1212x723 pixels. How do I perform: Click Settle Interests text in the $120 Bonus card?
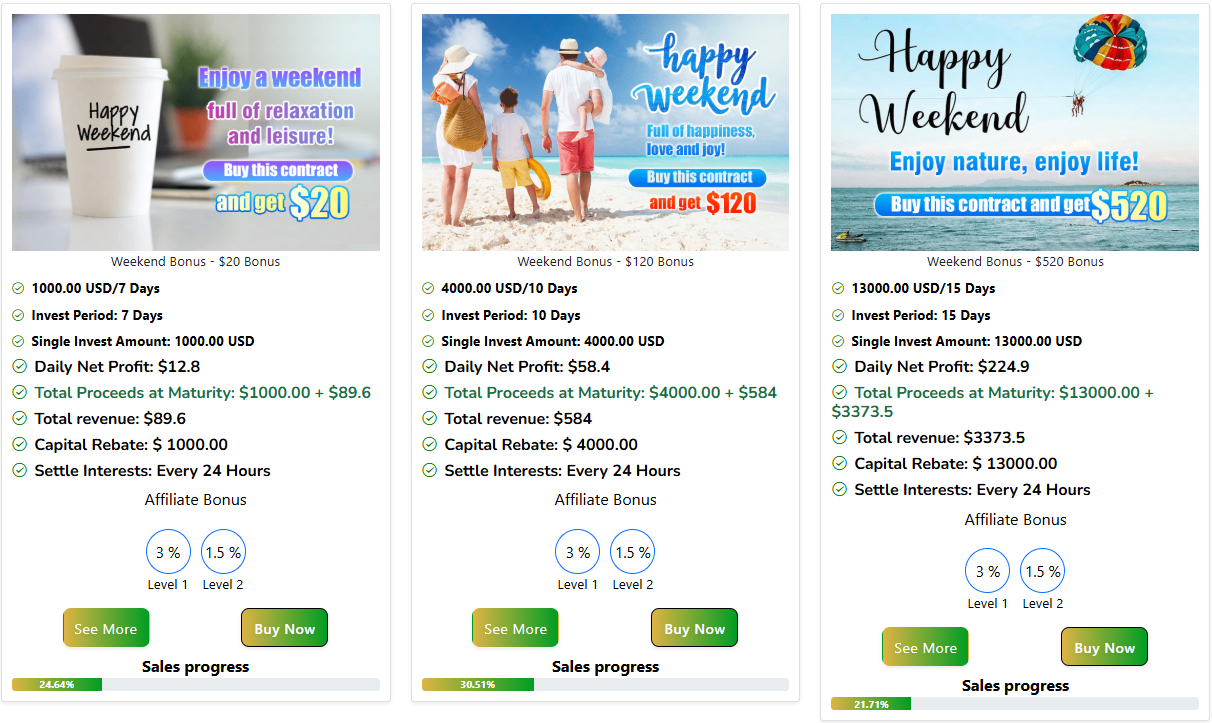(x=562, y=471)
